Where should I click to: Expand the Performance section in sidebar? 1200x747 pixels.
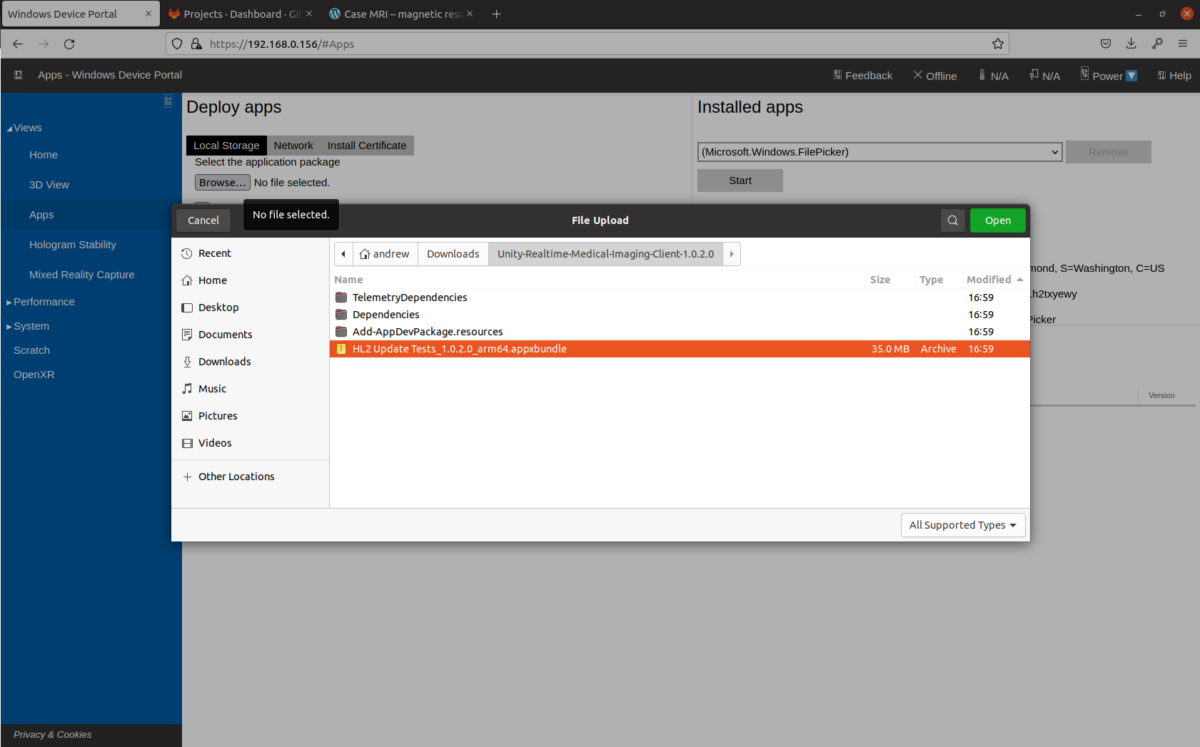43,302
